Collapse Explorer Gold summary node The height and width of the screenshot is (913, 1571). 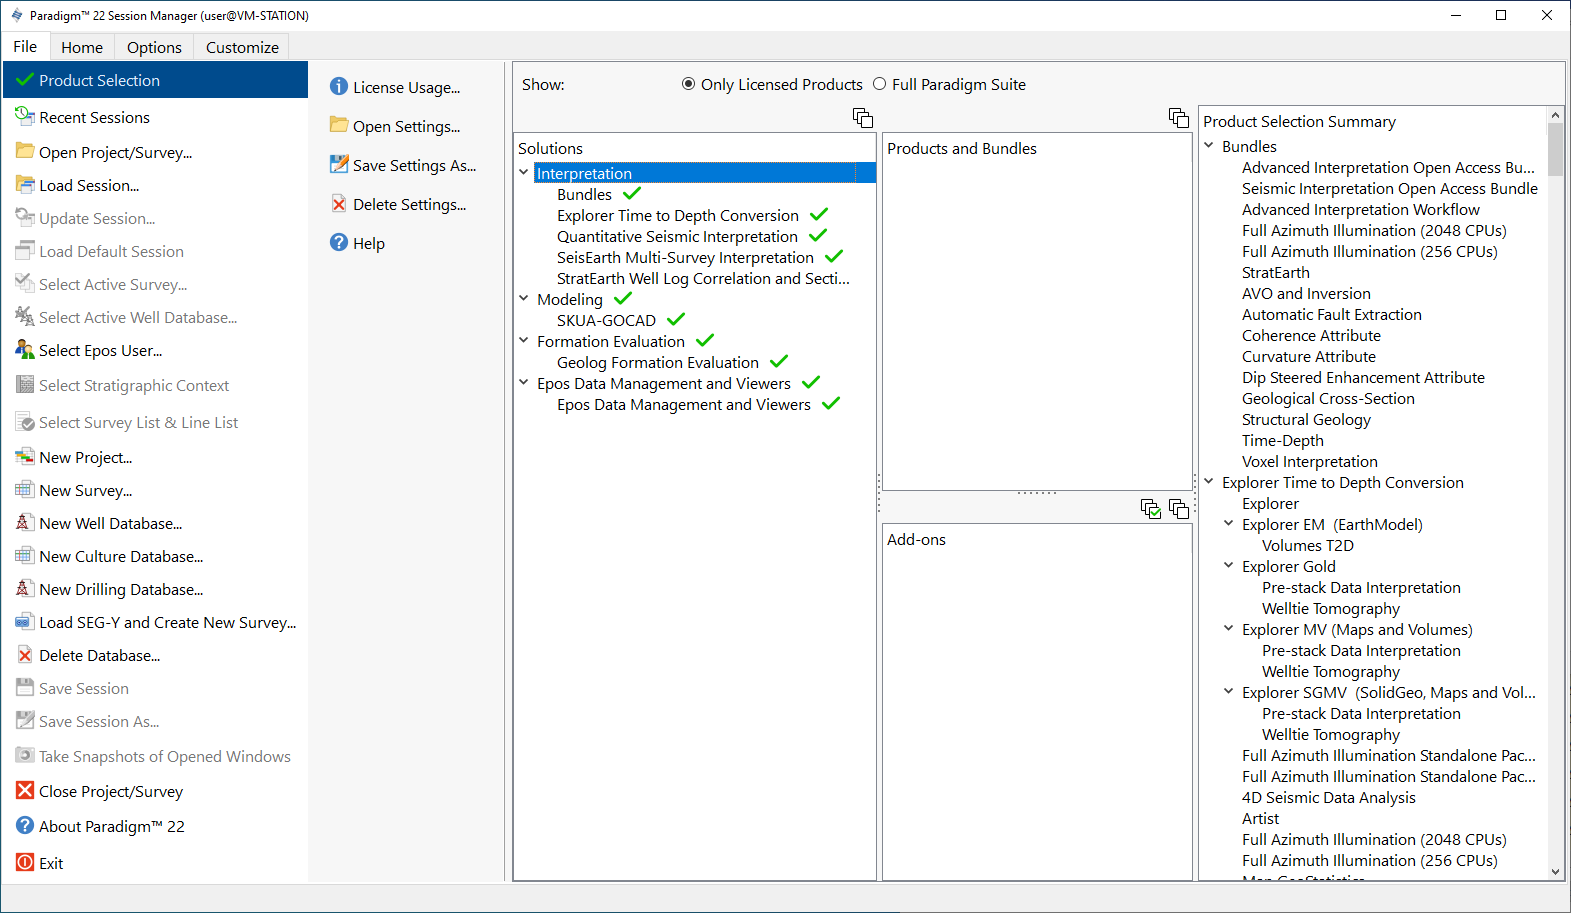[1229, 565]
